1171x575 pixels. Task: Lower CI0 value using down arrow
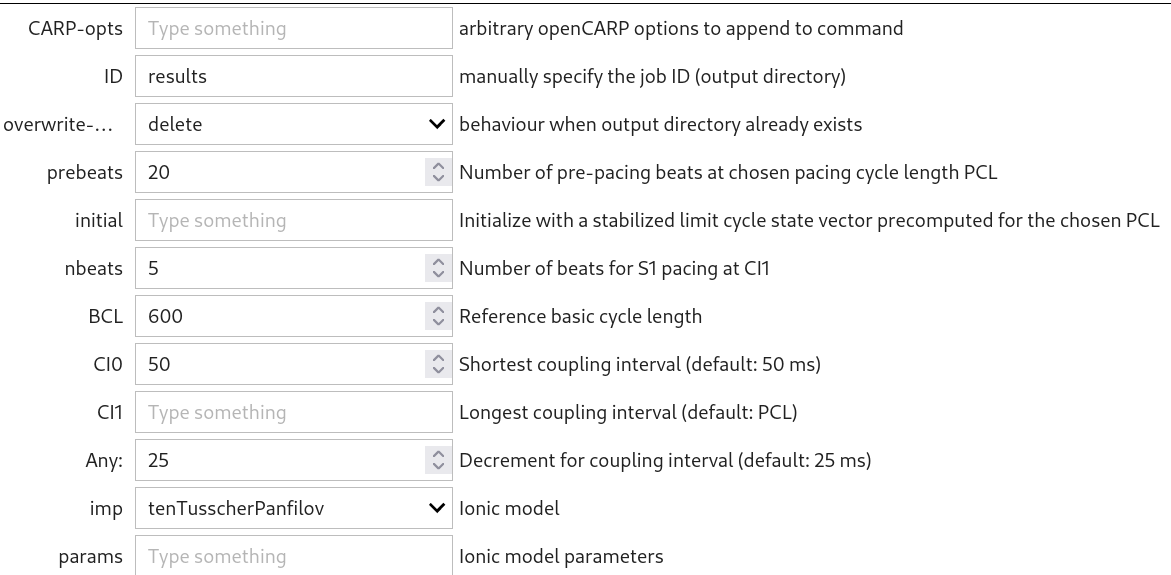(438, 371)
